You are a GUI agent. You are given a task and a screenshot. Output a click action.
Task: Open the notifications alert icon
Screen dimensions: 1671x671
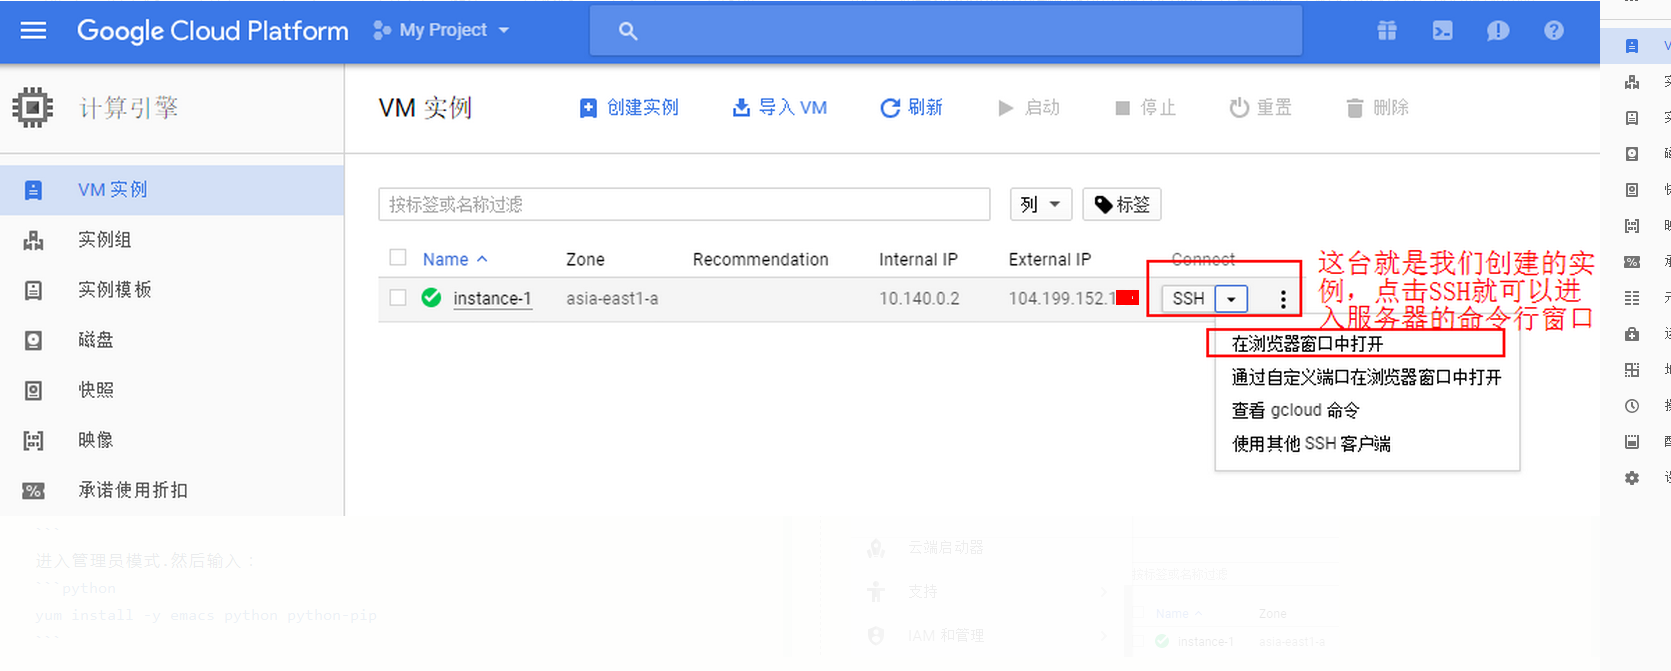(x=1498, y=31)
